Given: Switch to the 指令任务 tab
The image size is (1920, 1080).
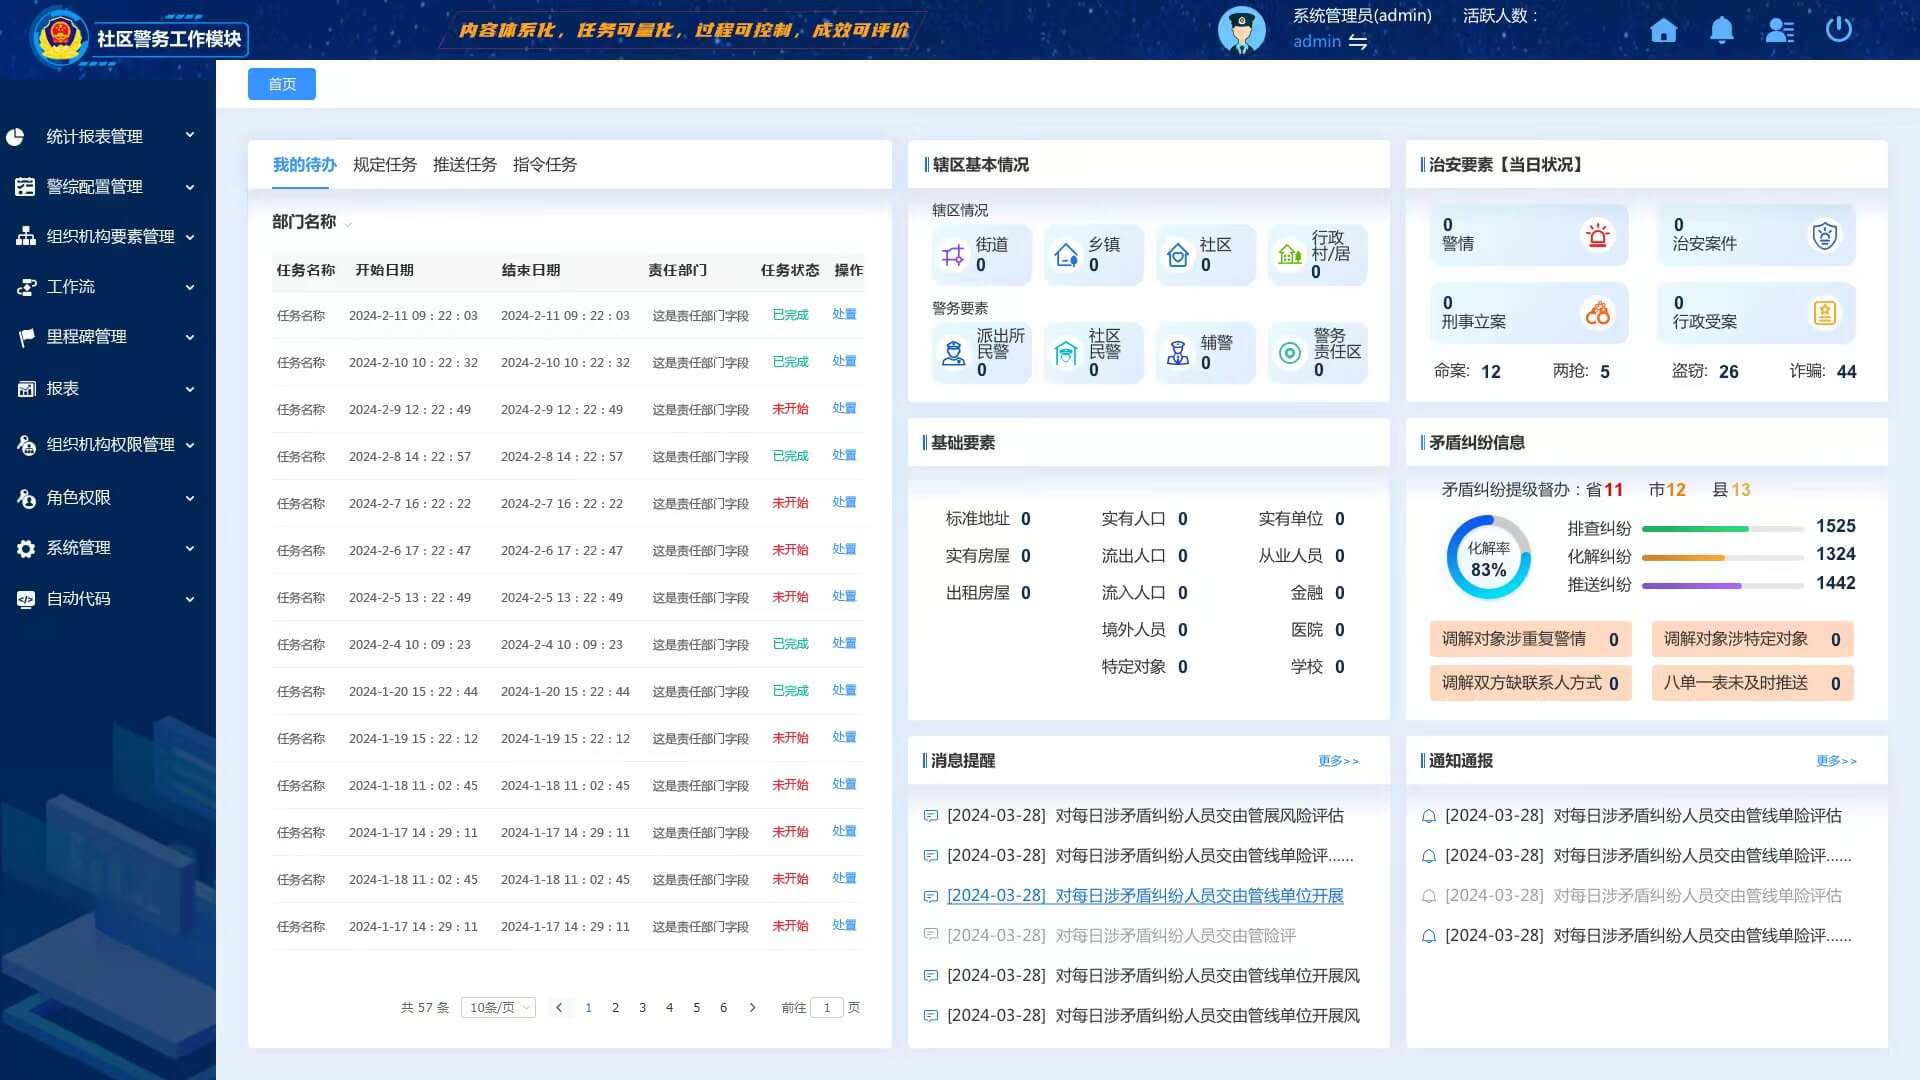Looking at the screenshot, I should 544,164.
